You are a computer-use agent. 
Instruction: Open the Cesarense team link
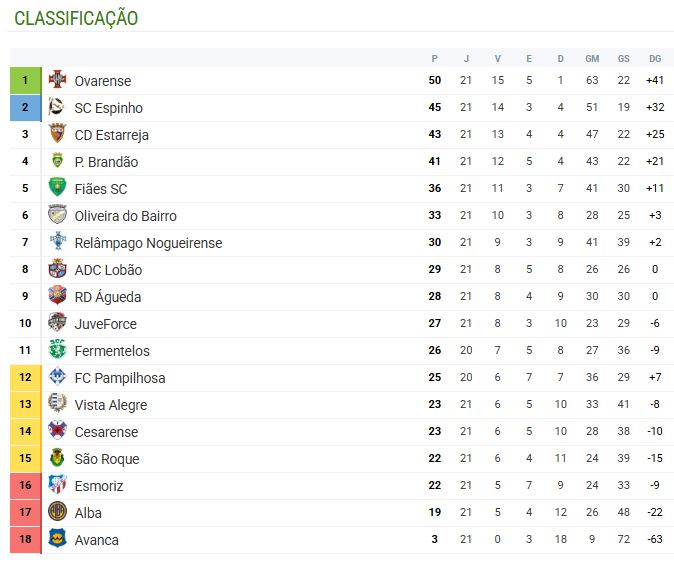(106, 432)
